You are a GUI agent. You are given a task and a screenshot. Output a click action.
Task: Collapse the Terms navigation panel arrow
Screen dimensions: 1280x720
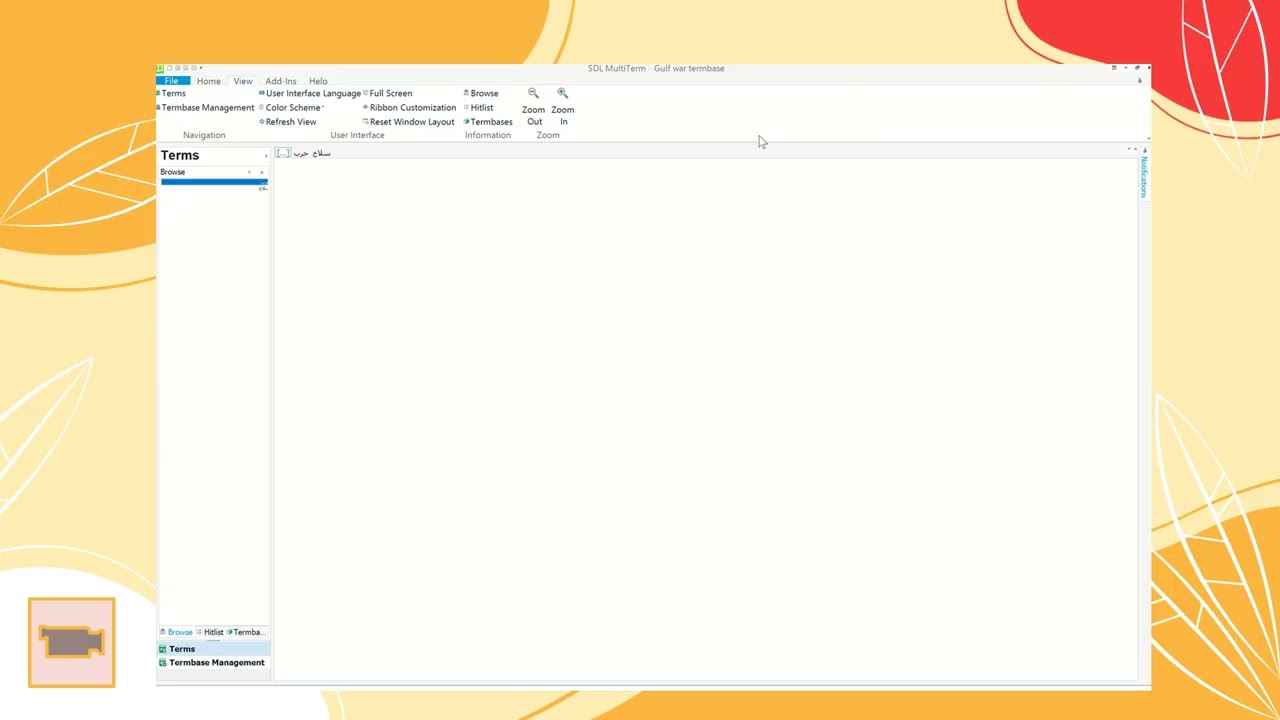click(265, 156)
